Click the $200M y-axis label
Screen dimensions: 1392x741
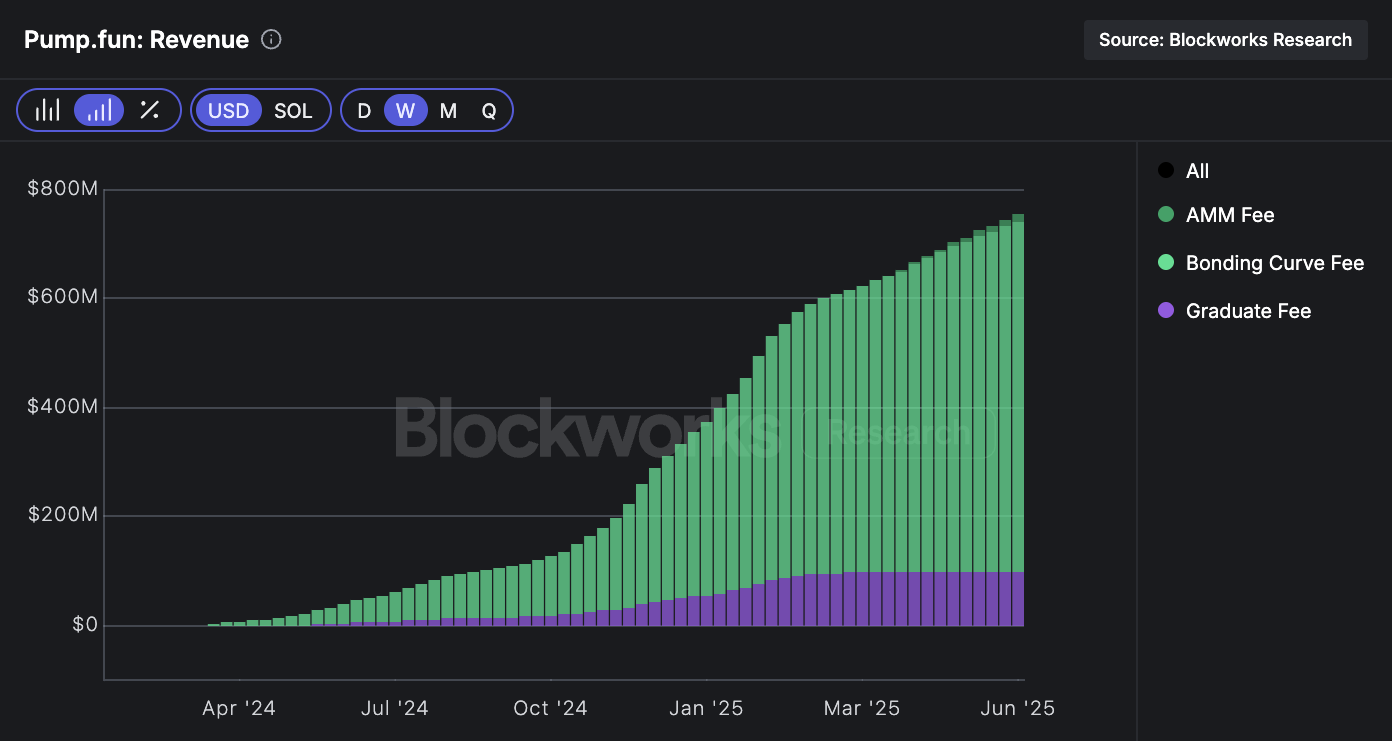click(62, 516)
